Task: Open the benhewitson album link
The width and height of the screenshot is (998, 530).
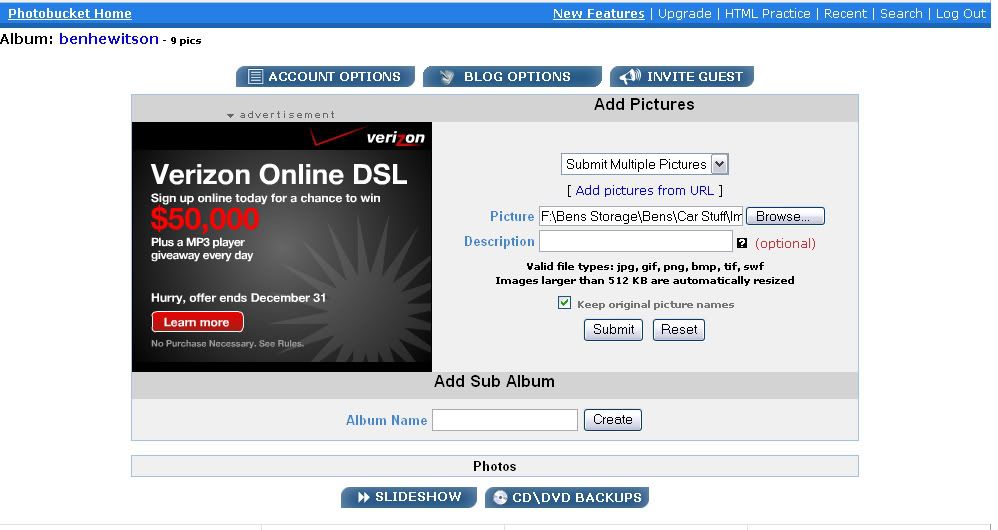Action: 108,39
